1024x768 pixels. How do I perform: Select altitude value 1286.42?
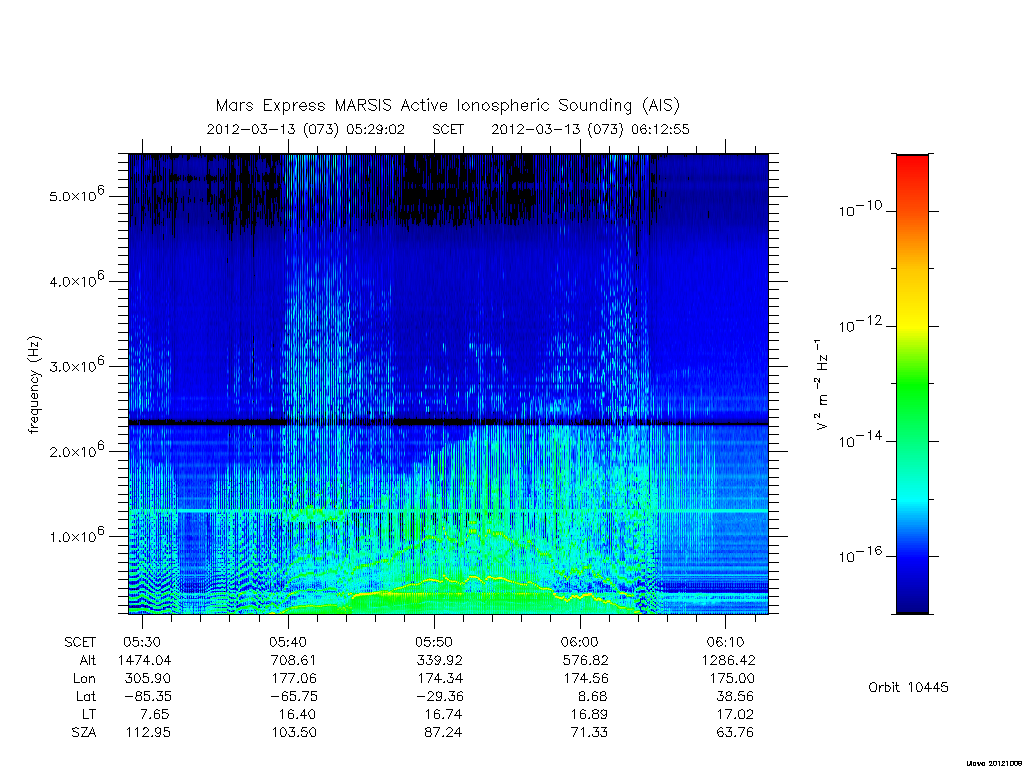tap(728, 660)
